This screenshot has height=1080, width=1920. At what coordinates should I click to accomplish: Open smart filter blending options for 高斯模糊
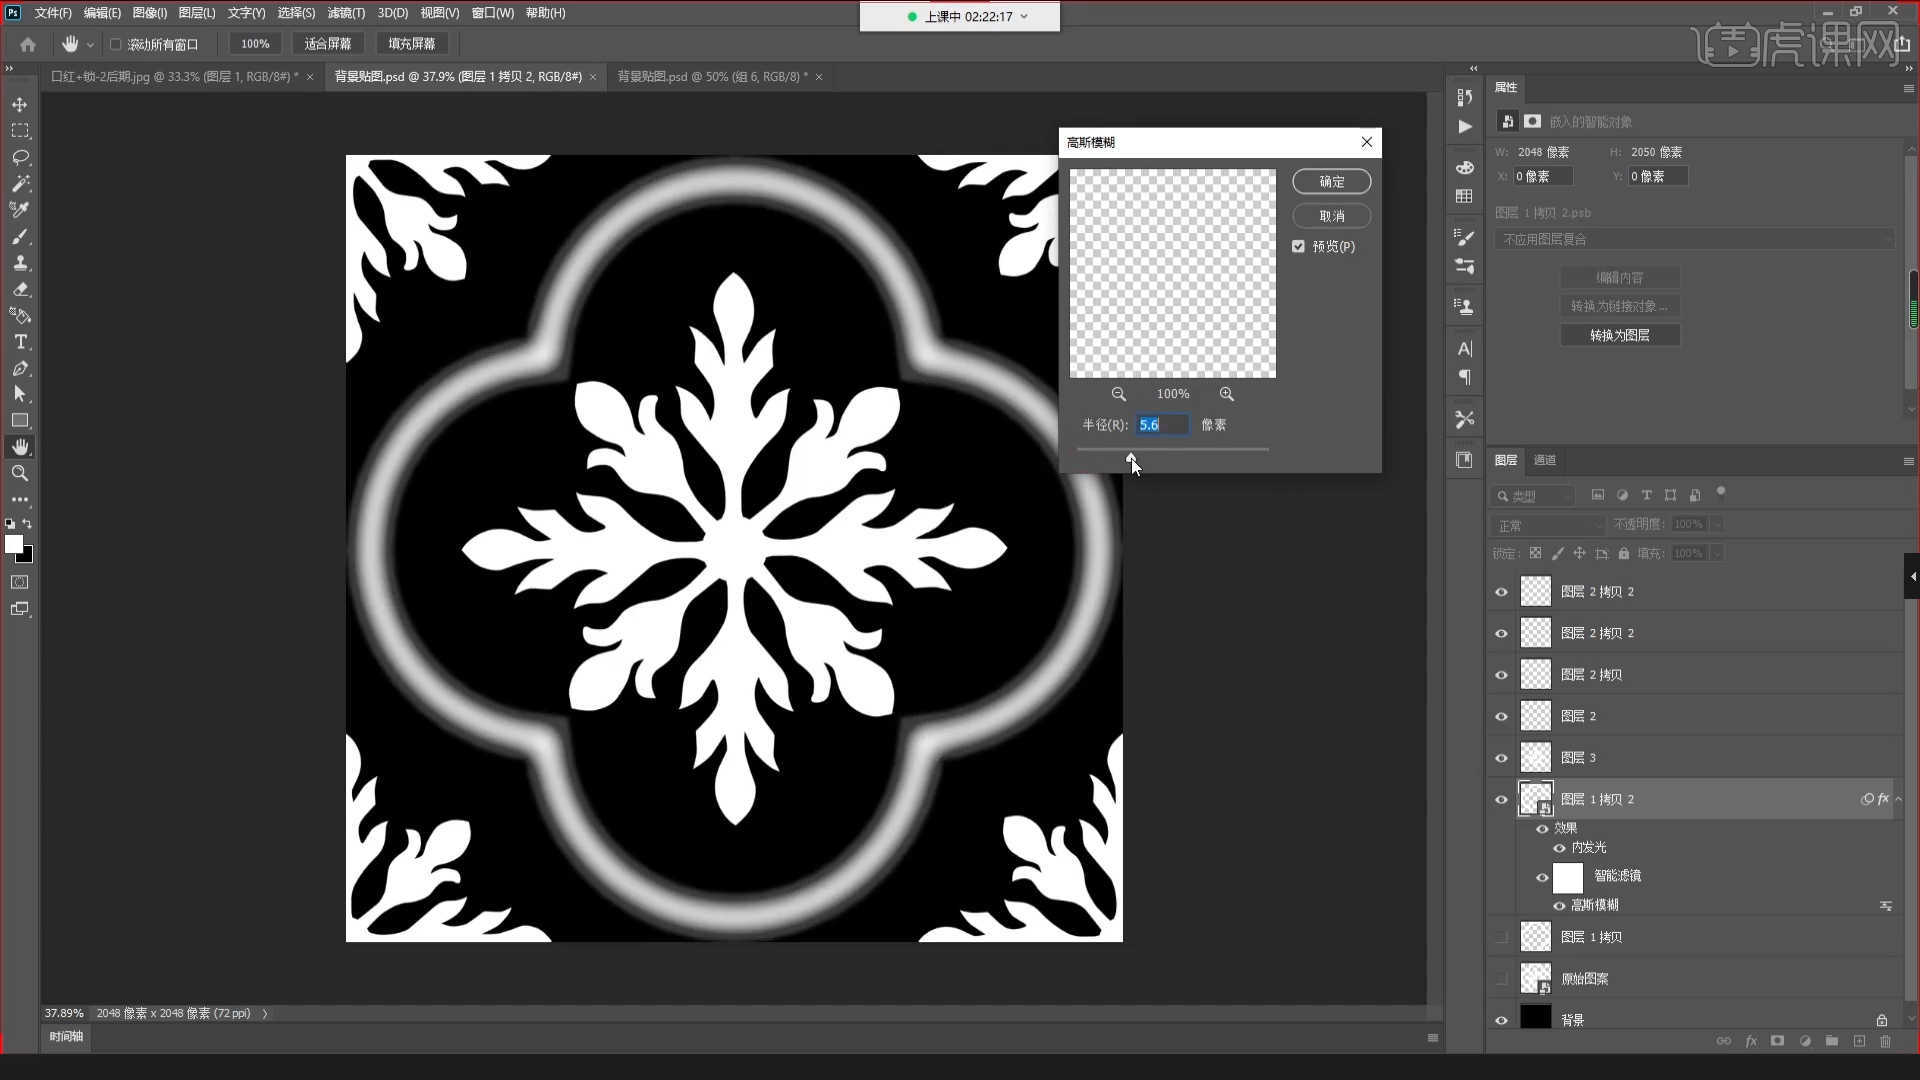(x=1886, y=906)
